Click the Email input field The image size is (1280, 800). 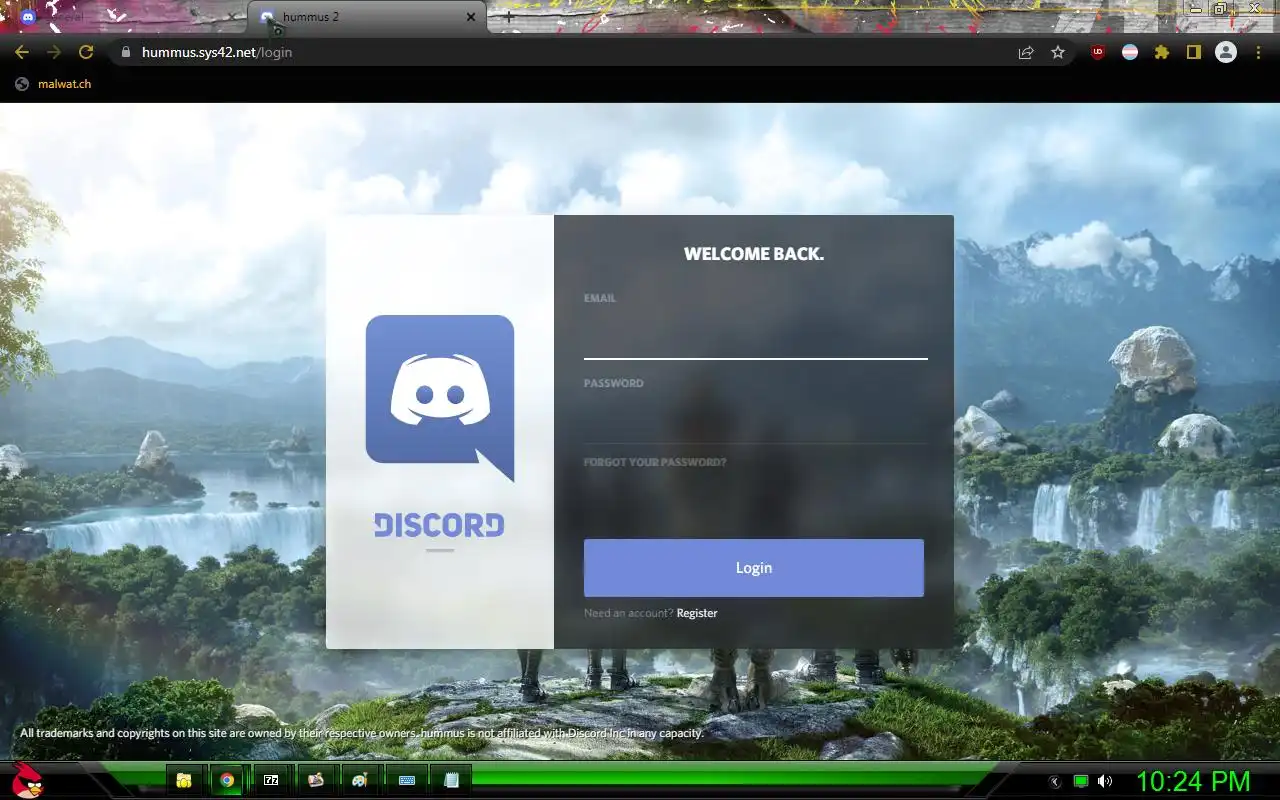(x=755, y=337)
